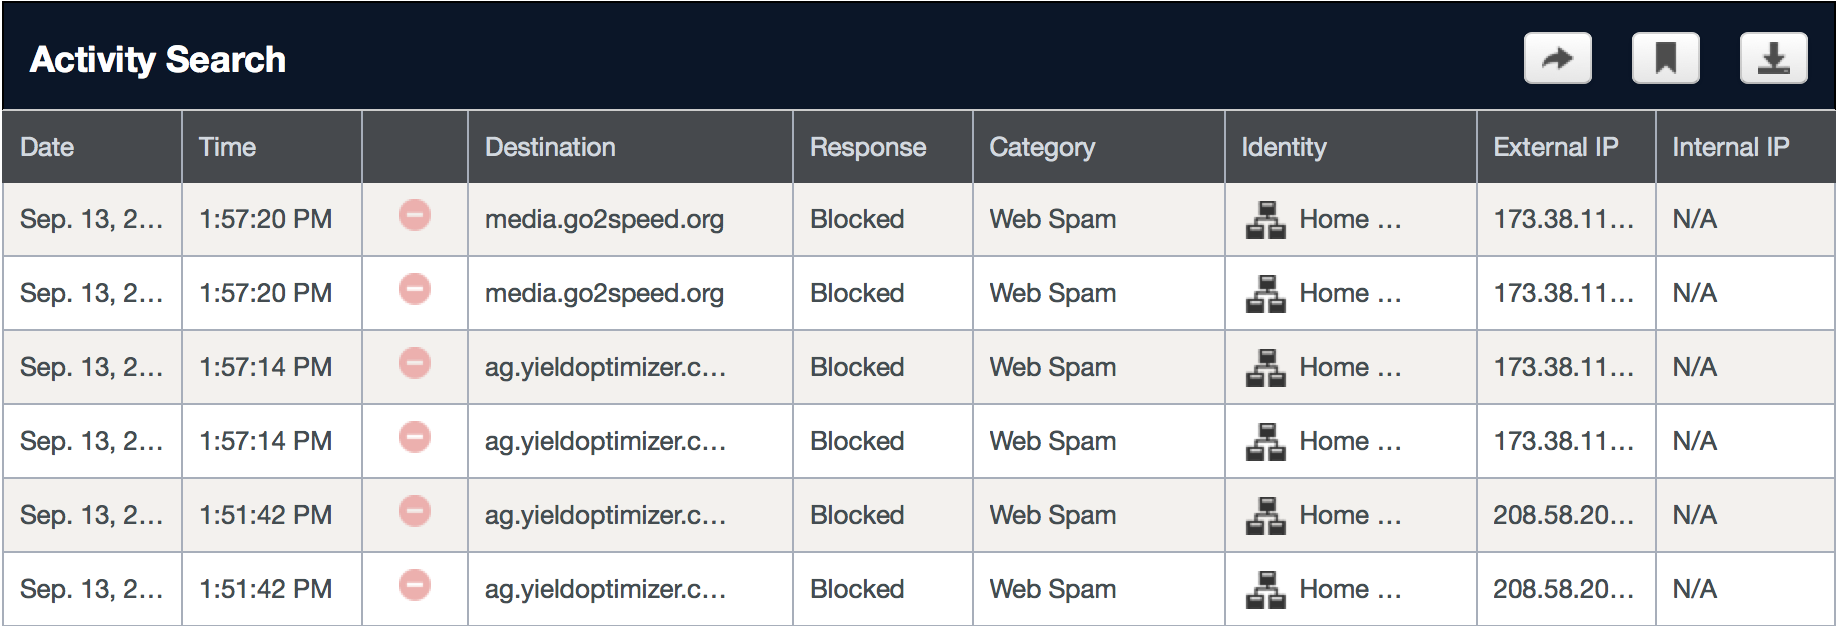Image resolution: width=1836 pixels, height=626 pixels.
Task: Click the External IP column header
Action: (1555, 147)
